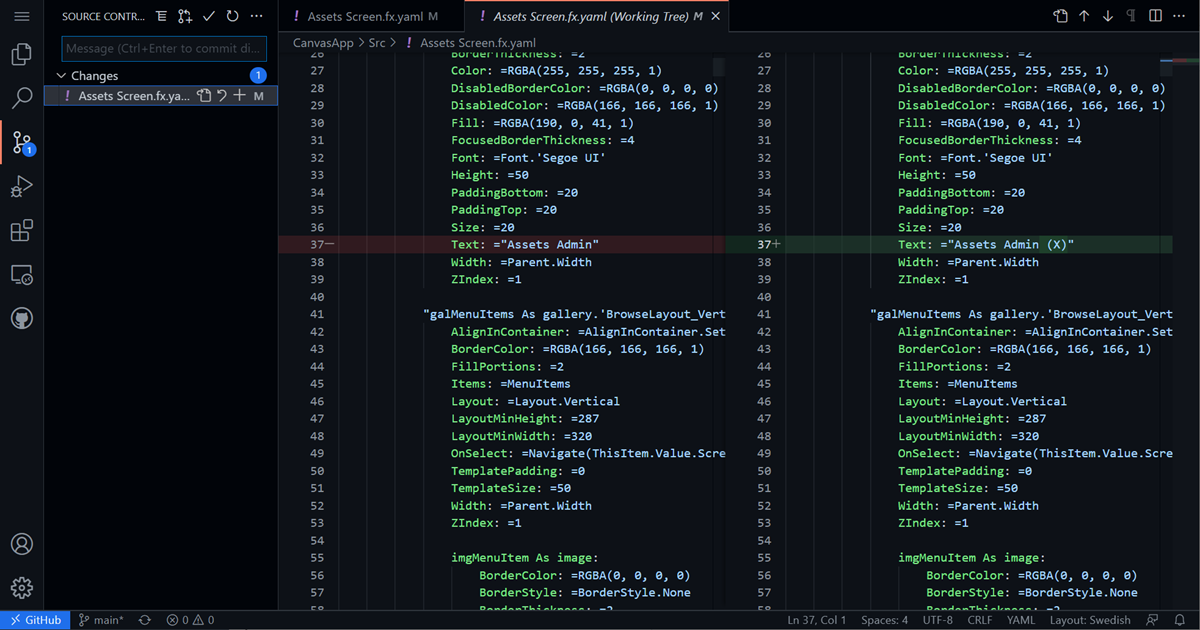Open Source Control more actions menu
Screen dimensions: 1200x630
click(257, 17)
